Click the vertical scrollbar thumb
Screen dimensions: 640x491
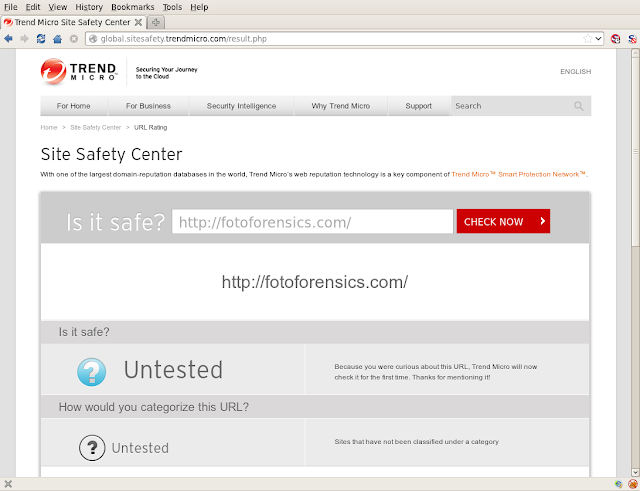click(x=635, y=152)
